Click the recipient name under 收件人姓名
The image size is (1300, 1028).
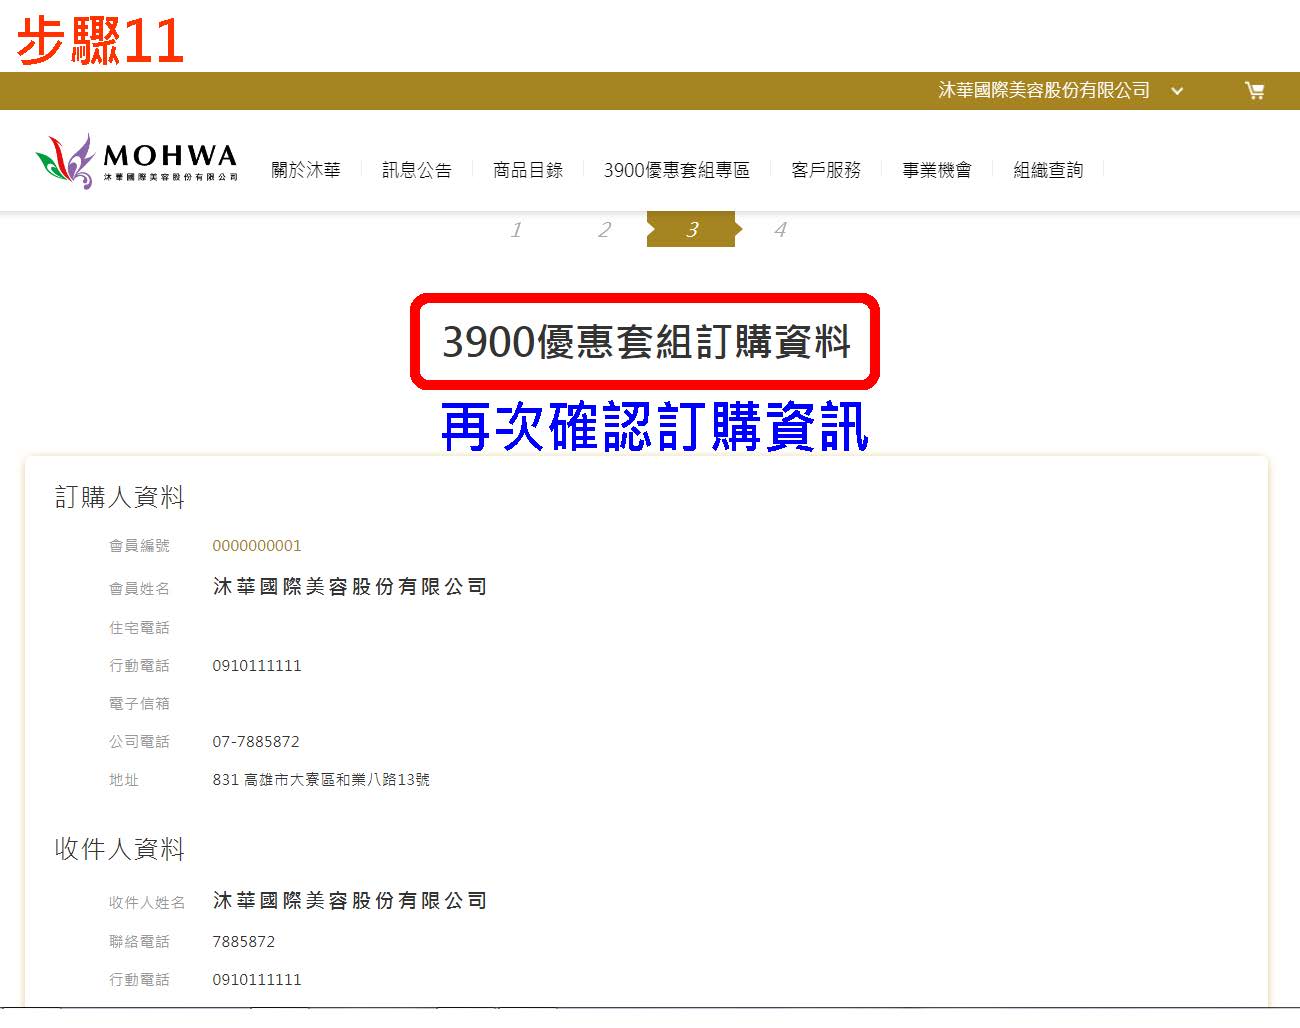[x=350, y=901]
